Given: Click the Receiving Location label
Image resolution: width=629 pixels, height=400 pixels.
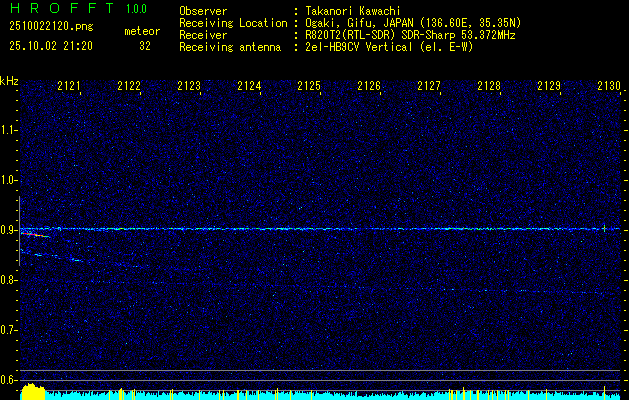Looking at the screenshot, I should click(233, 23).
